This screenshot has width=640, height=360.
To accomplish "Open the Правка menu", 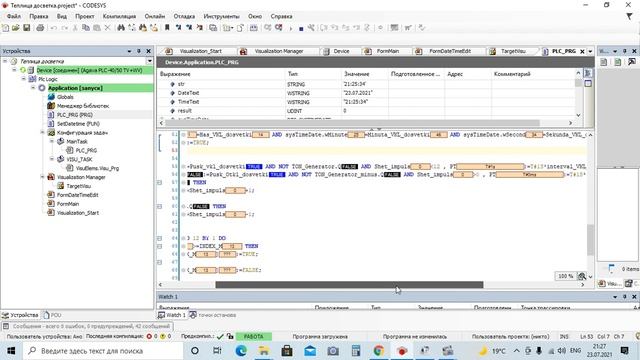I will pyautogui.click(x=39, y=16).
